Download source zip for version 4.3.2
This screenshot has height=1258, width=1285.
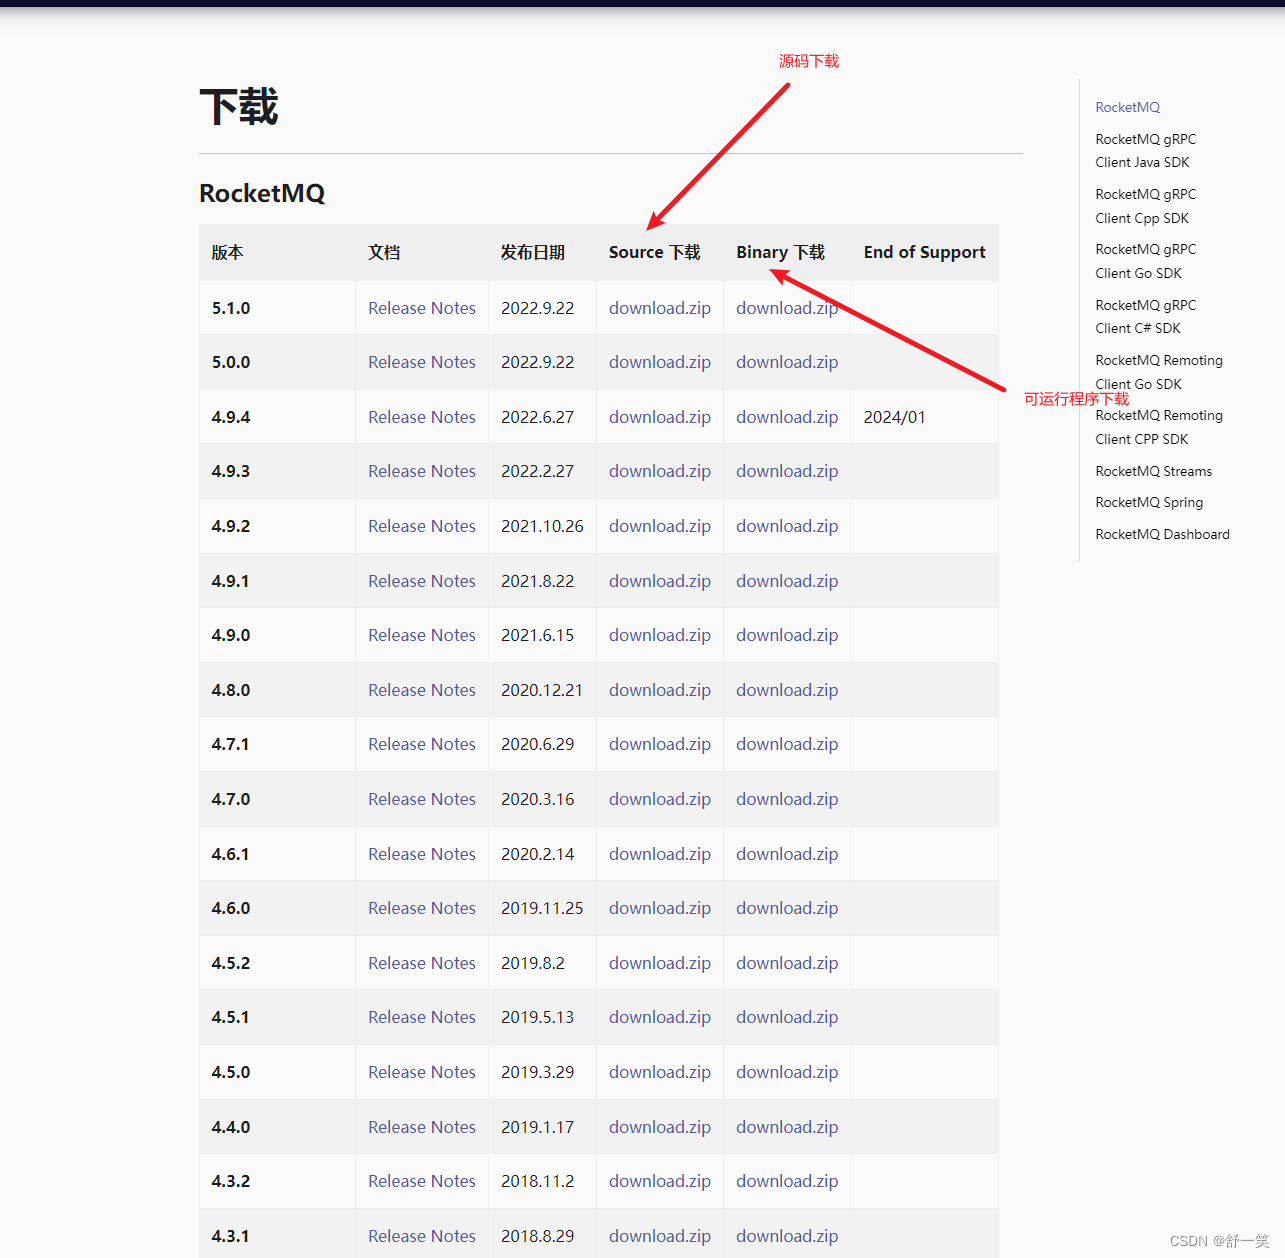pos(659,1181)
